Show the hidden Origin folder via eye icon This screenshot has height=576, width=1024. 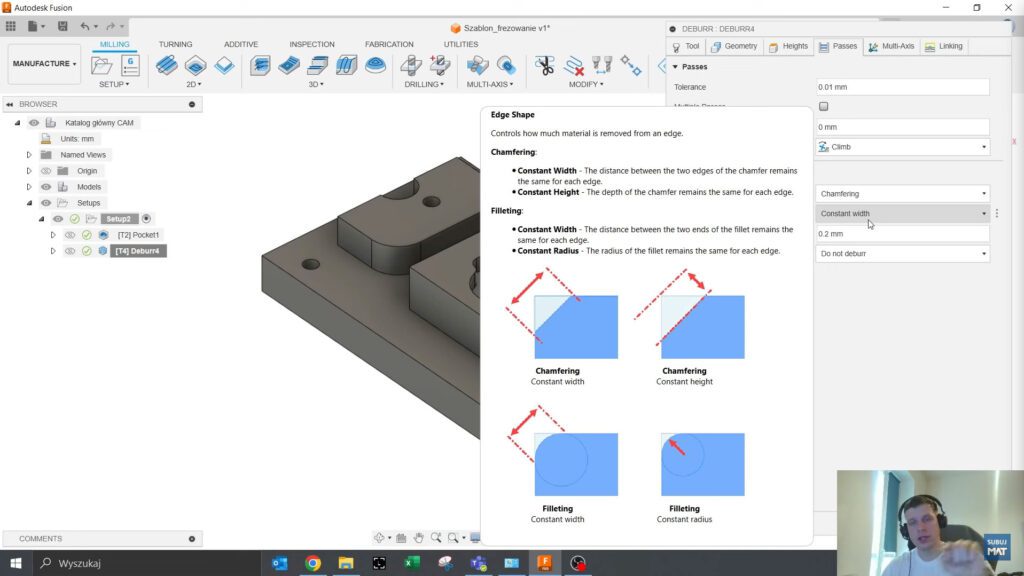[x=46, y=171]
